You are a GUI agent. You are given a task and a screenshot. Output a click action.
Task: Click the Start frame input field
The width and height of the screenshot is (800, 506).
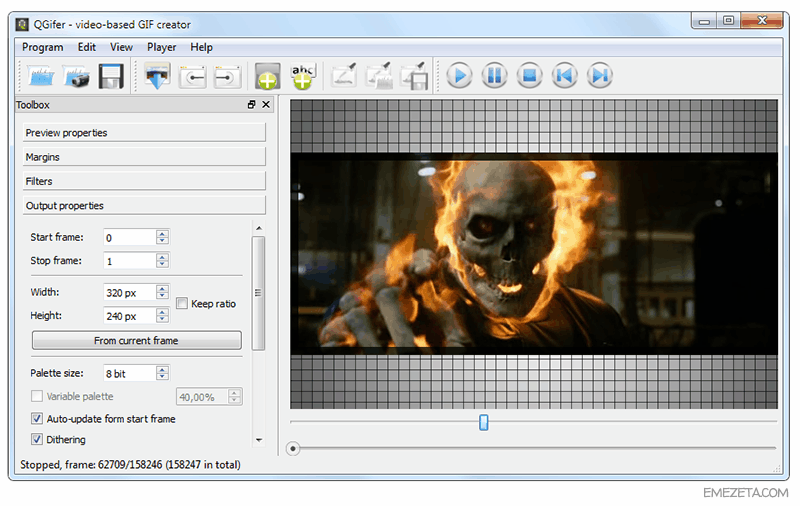point(130,237)
